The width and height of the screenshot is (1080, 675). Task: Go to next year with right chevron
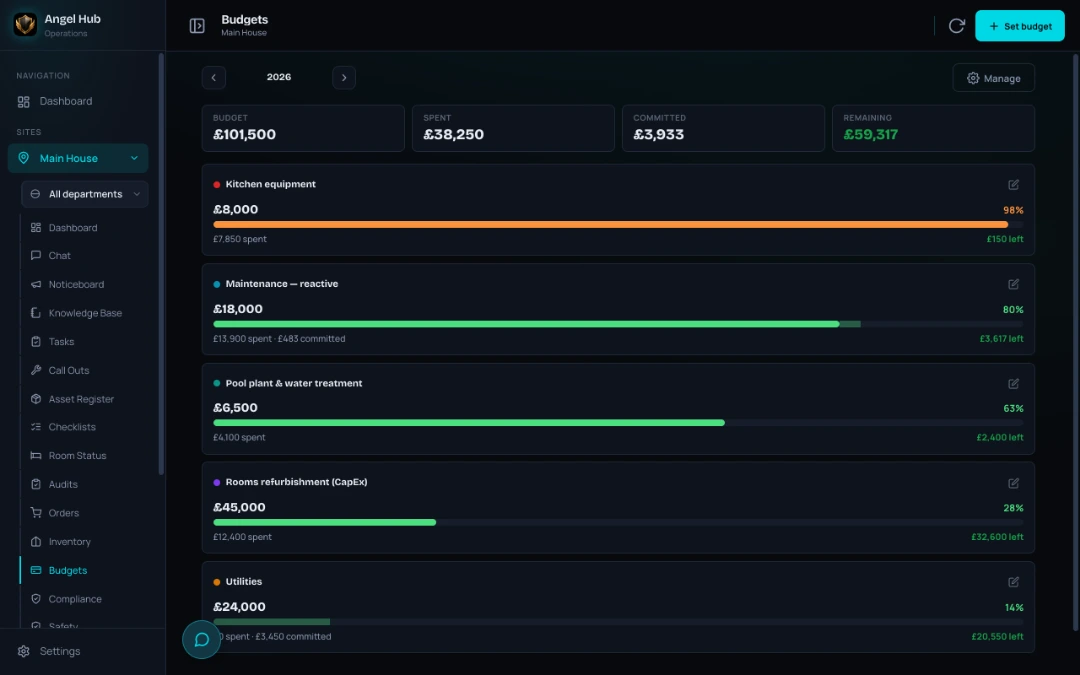(x=344, y=78)
